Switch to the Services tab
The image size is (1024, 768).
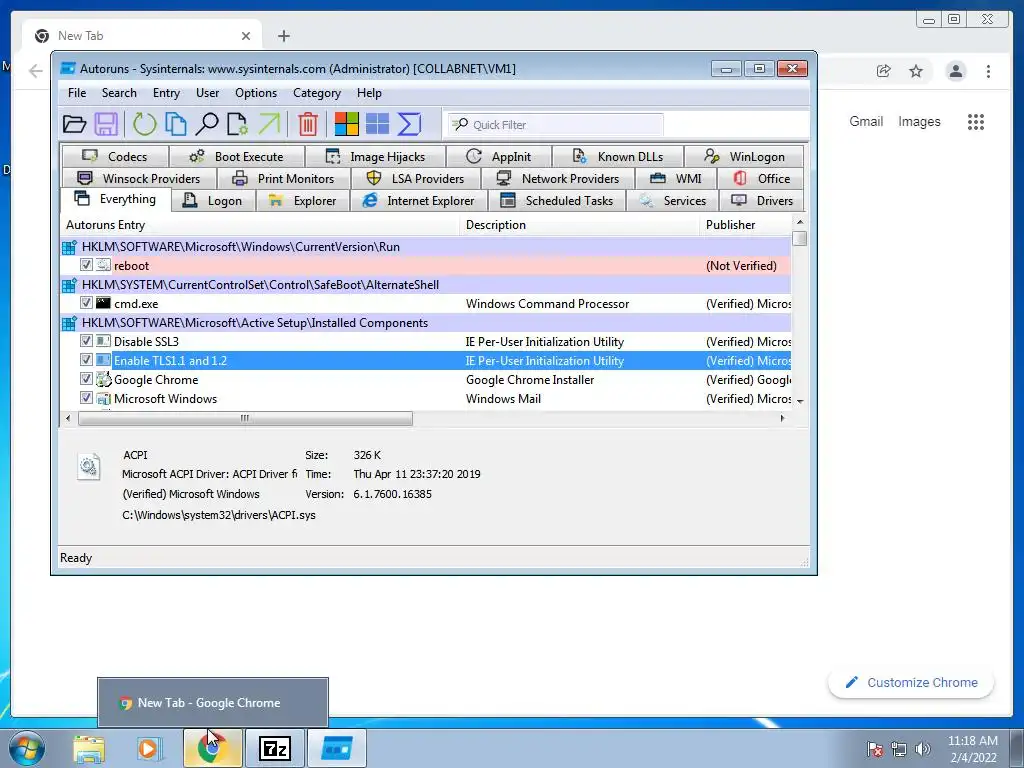(673, 200)
